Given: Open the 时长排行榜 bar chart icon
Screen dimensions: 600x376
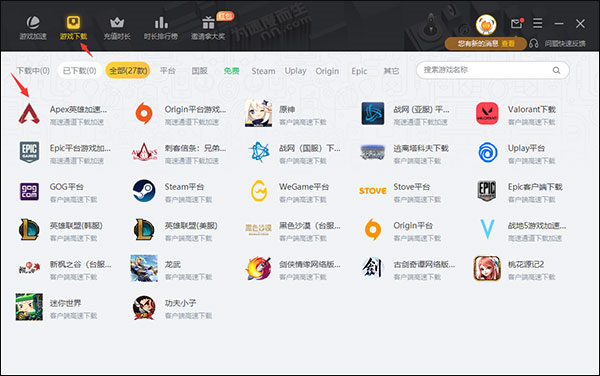Looking at the screenshot, I should point(161,23).
